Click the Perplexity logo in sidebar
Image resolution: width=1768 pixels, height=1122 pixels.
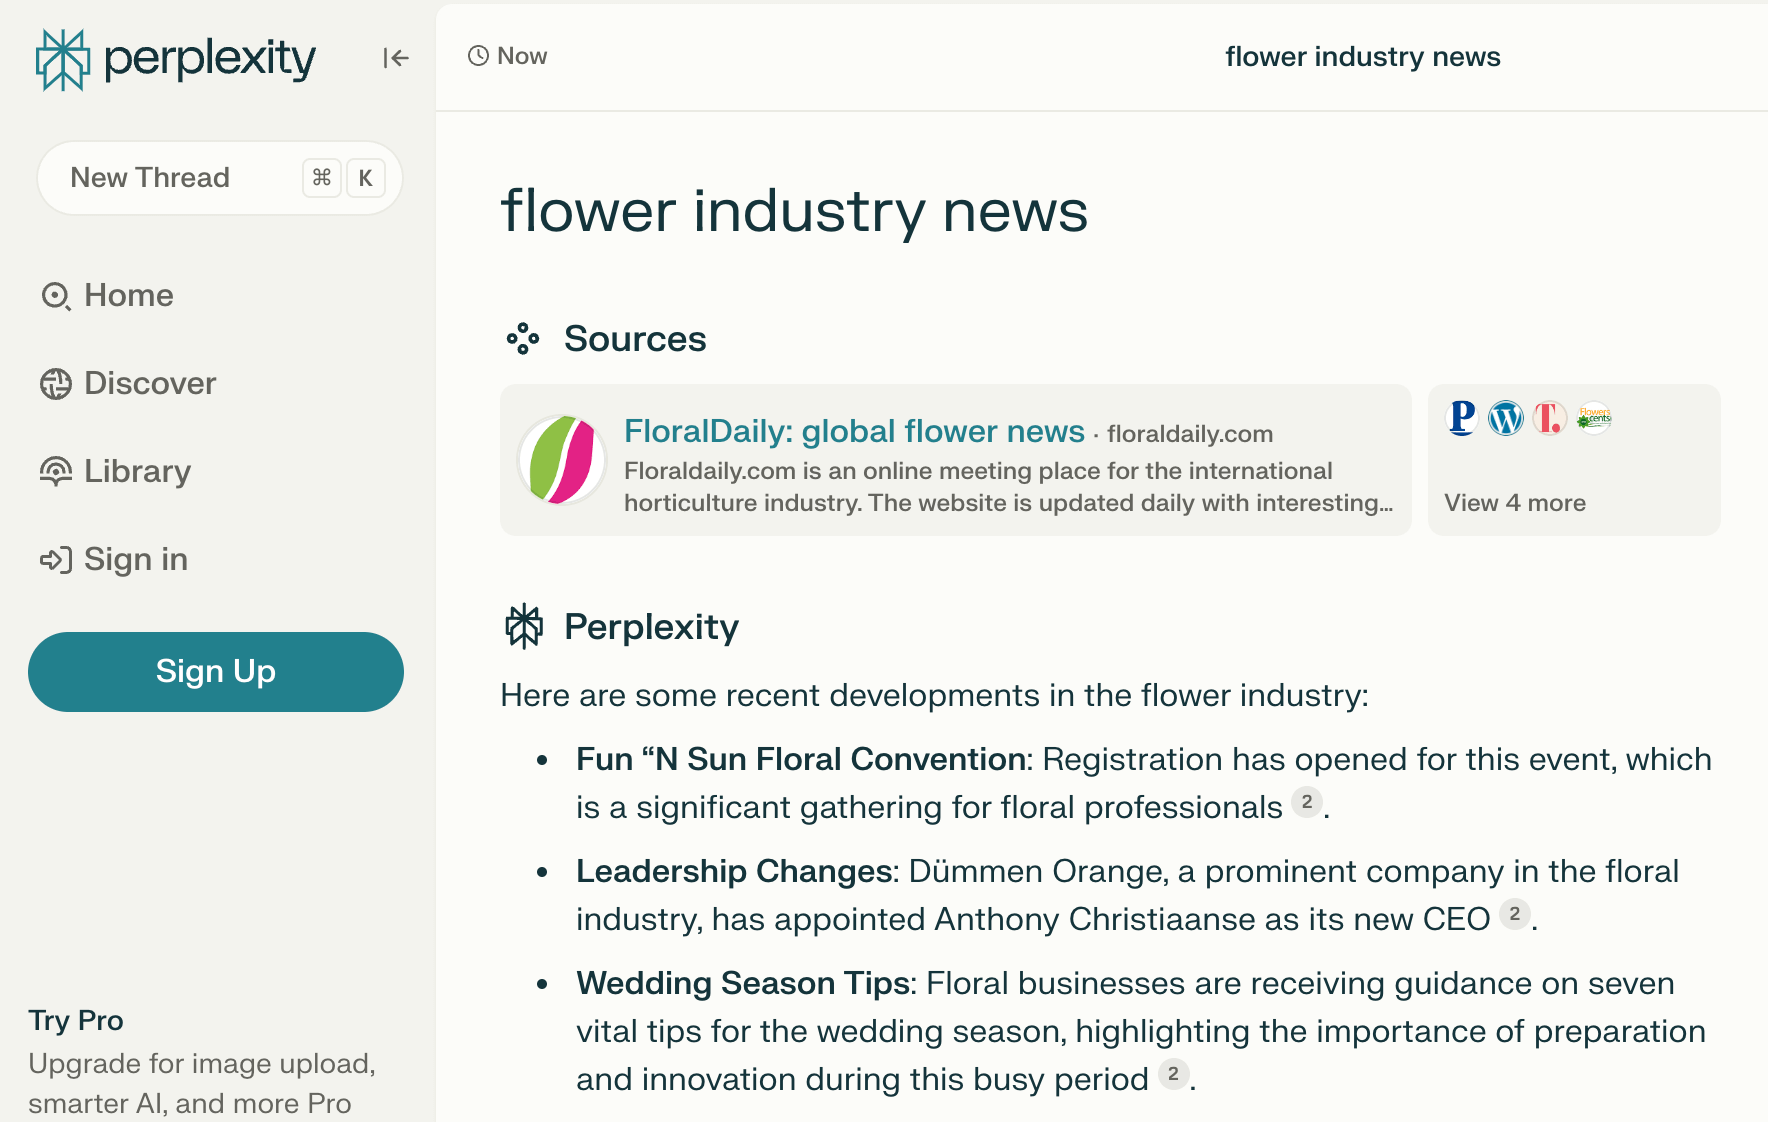click(x=176, y=59)
